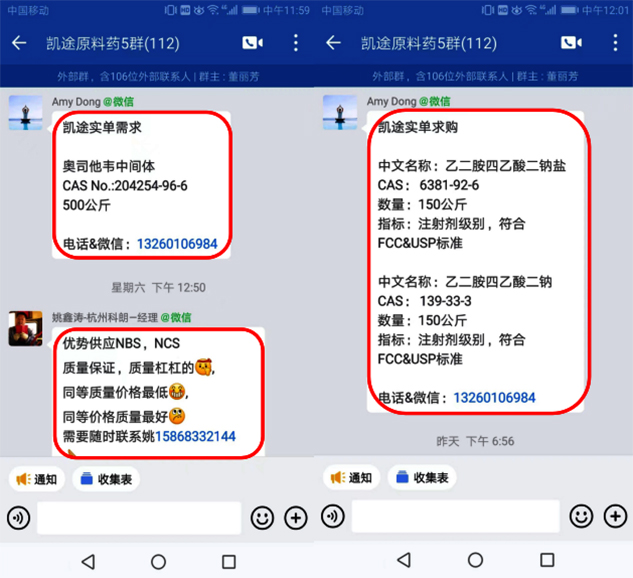Tap the Android recent apps button on right screen
This screenshot has width=633, height=578.
coord(547,560)
